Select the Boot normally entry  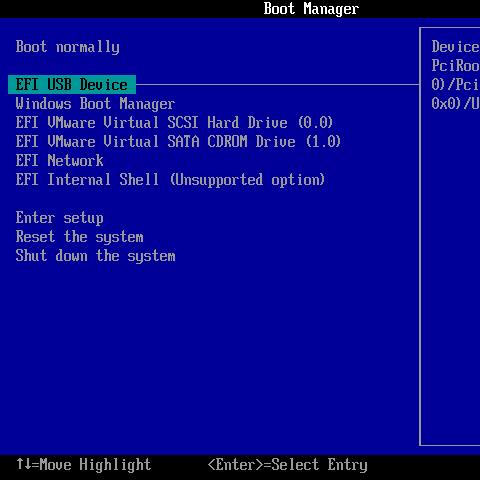coord(68,47)
